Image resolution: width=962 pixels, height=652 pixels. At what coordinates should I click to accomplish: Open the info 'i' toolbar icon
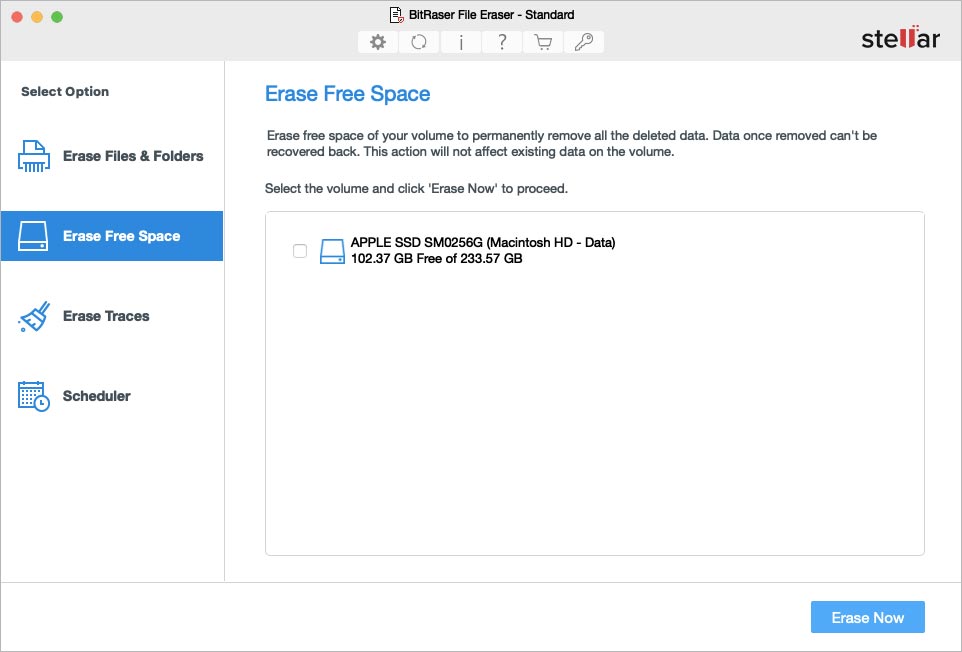pos(460,42)
